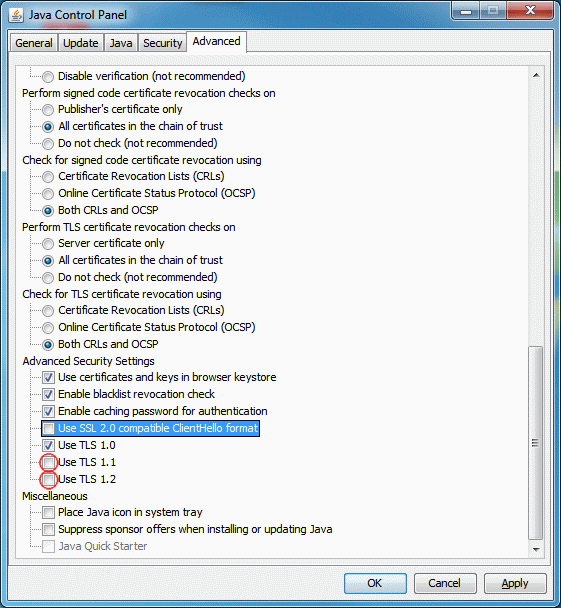Choose All certificates in chain of trust for signed code
The image size is (561, 608).
tap(48, 127)
